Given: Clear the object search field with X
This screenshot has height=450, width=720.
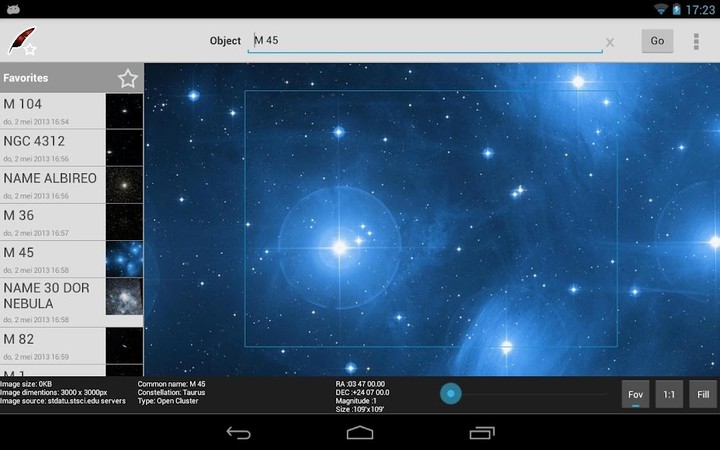Looking at the screenshot, I should pyautogui.click(x=609, y=42).
